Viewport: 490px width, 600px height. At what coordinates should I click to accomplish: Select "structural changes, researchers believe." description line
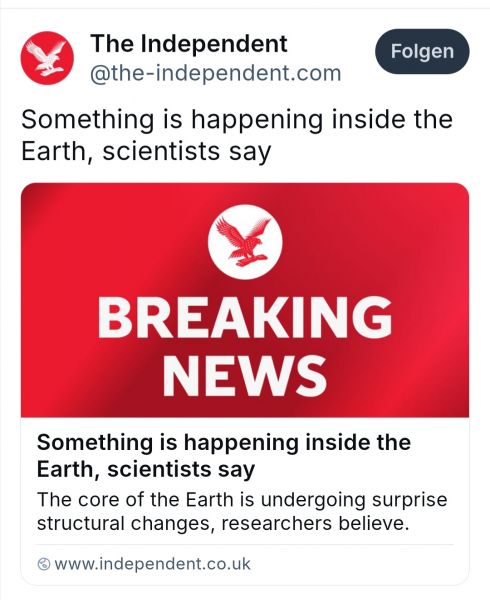pos(223,523)
